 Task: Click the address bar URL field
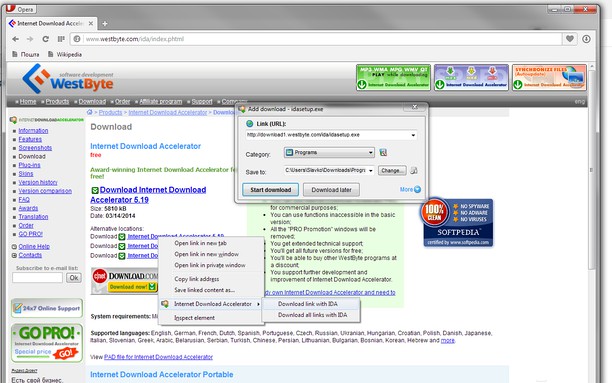click(316, 39)
